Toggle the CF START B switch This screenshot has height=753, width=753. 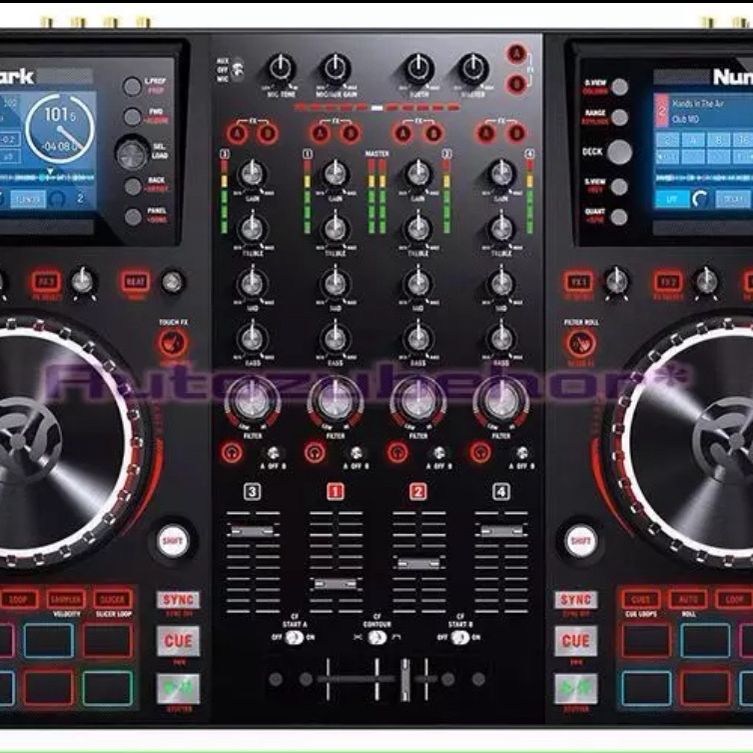(460, 638)
